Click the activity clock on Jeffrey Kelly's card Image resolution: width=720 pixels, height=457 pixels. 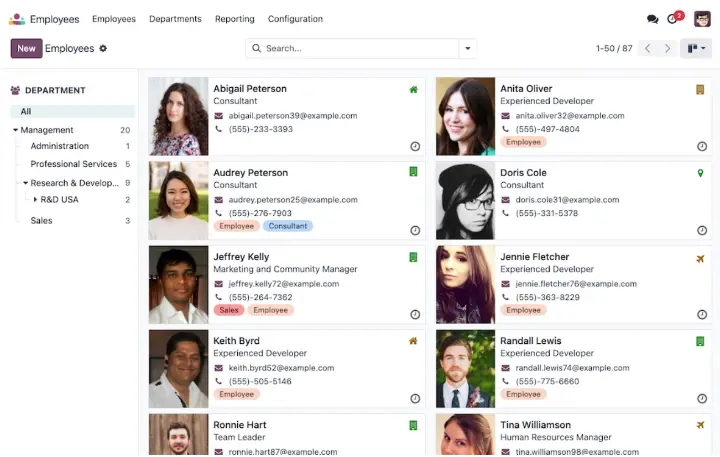point(414,314)
